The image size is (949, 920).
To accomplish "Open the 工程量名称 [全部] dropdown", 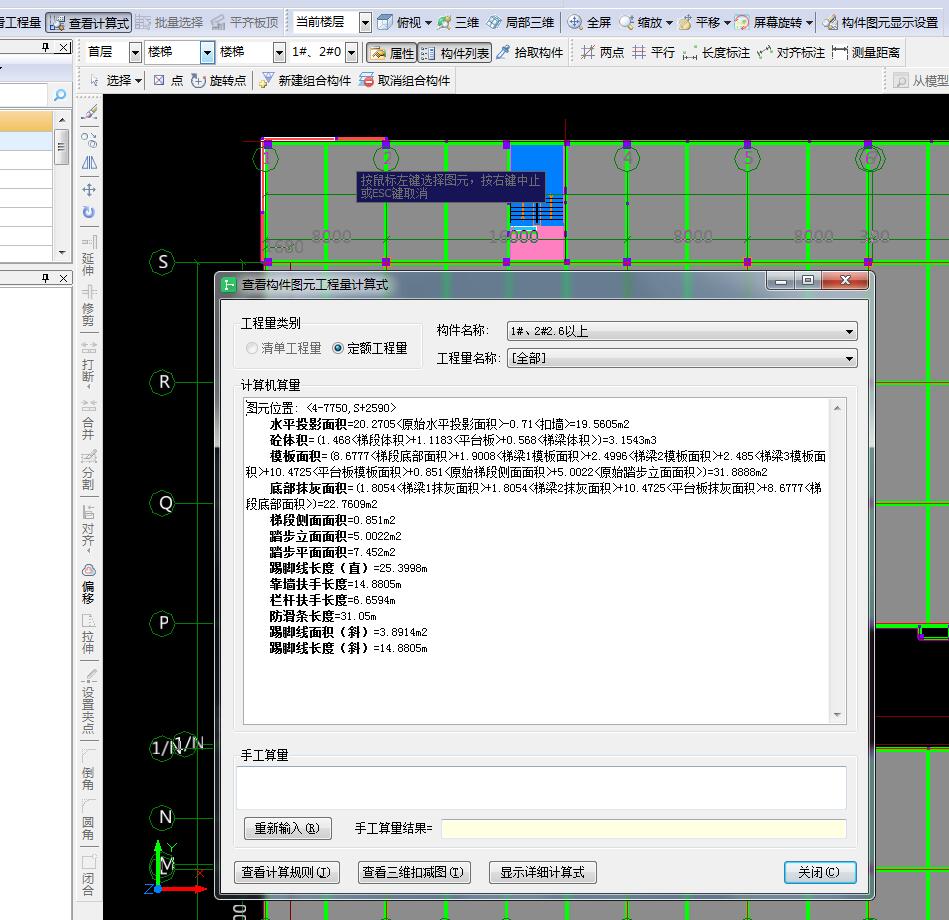I will click(x=849, y=359).
